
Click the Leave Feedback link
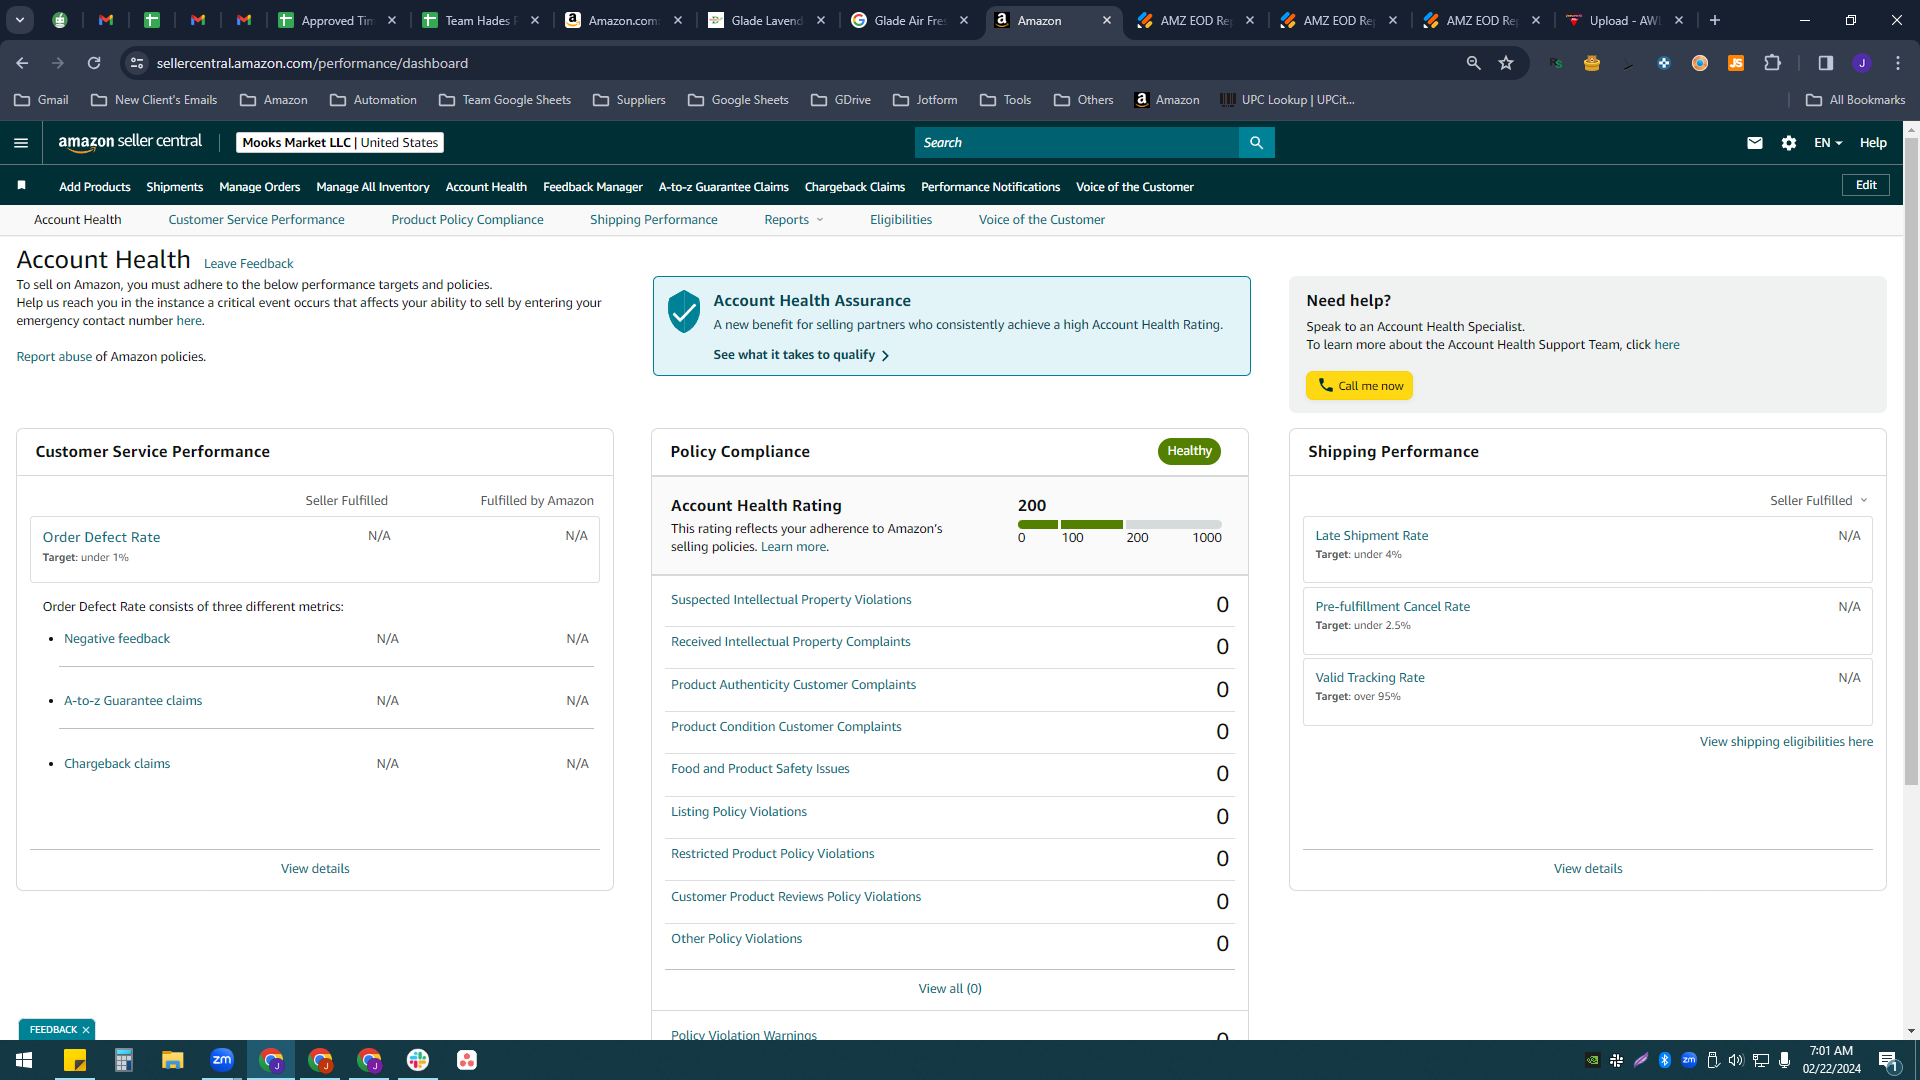pyautogui.click(x=248, y=264)
